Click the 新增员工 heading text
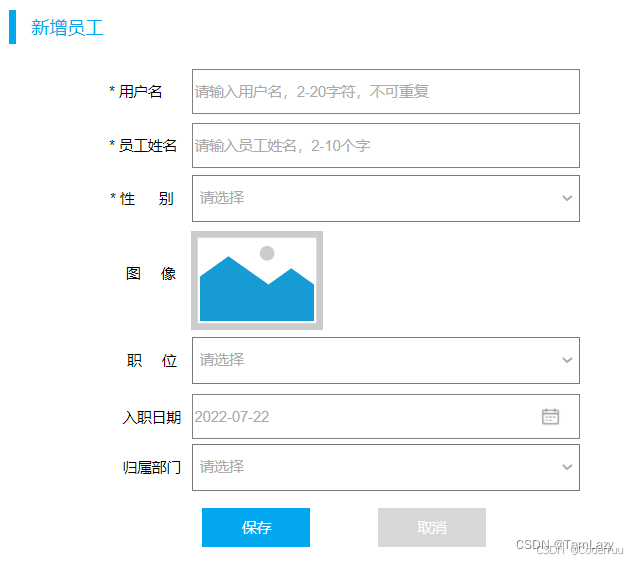 pos(67,28)
